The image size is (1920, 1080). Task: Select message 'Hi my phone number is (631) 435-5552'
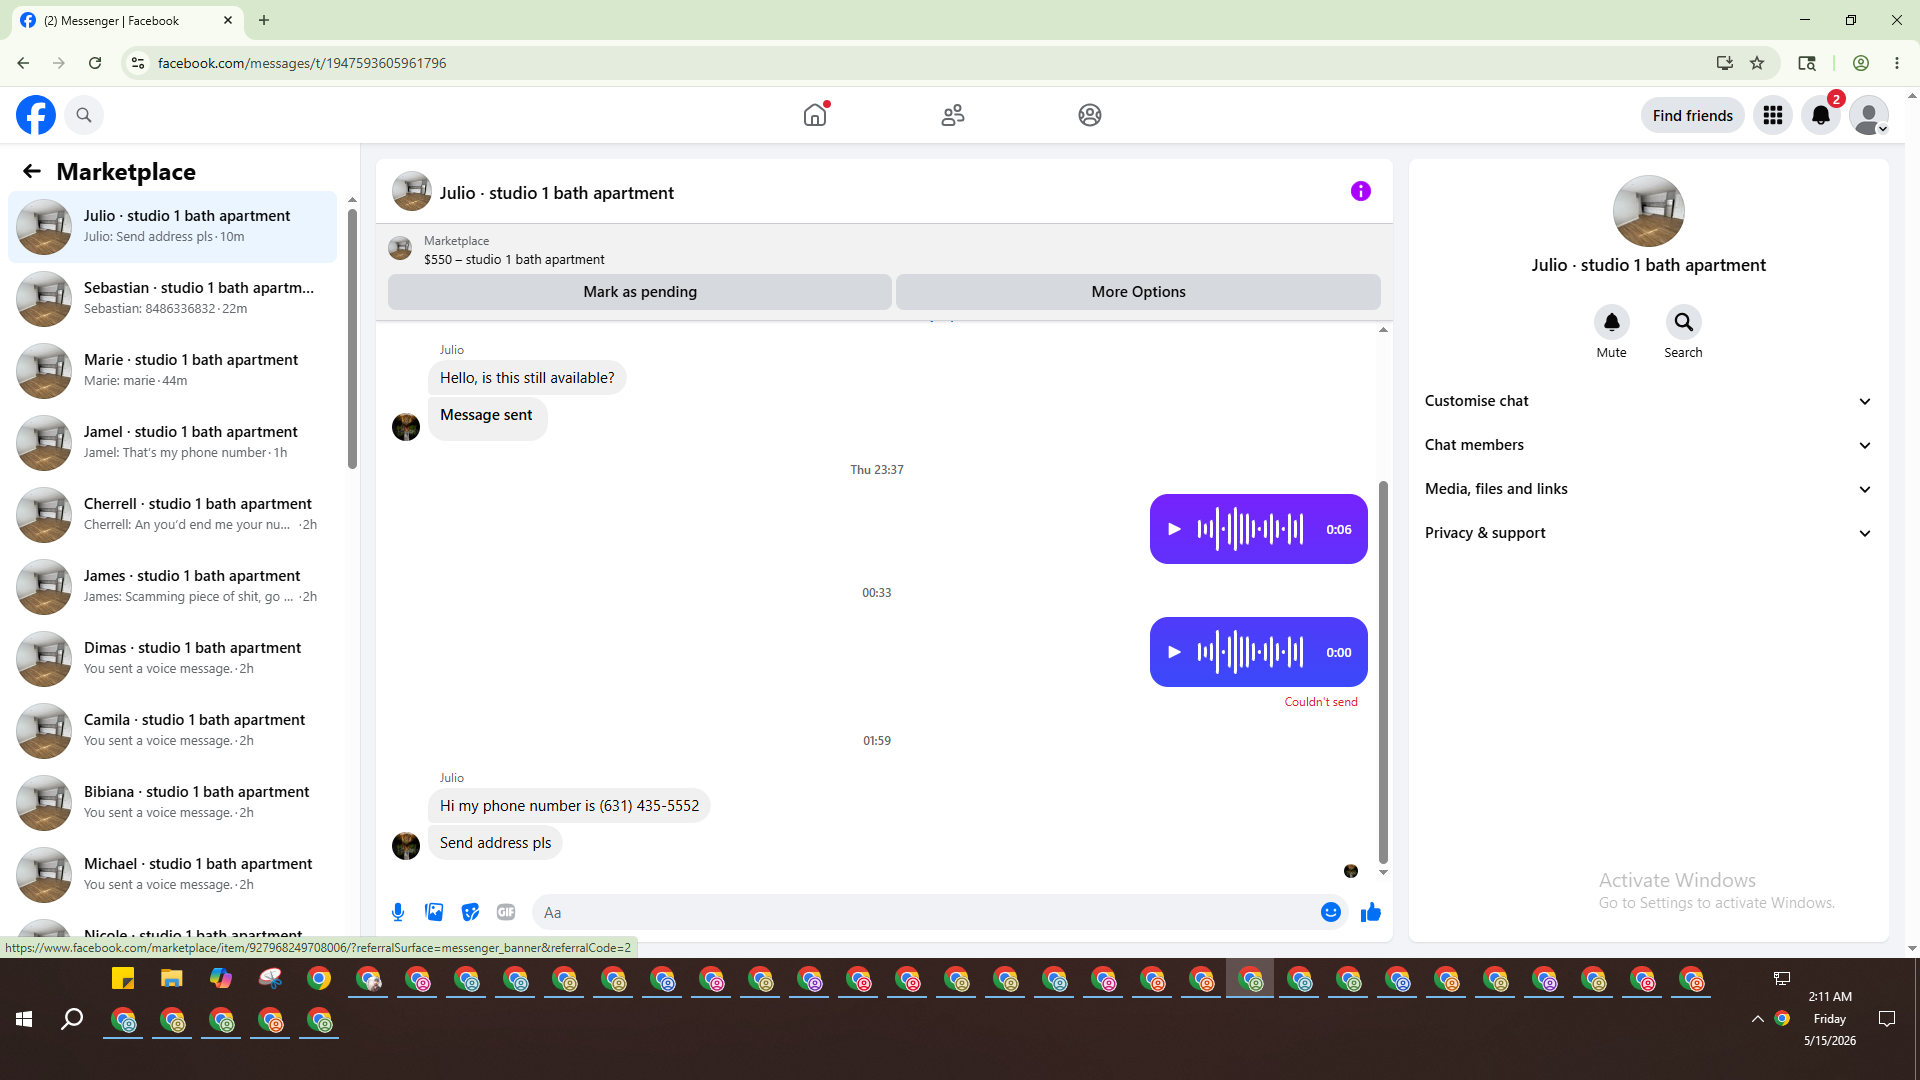tap(569, 806)
